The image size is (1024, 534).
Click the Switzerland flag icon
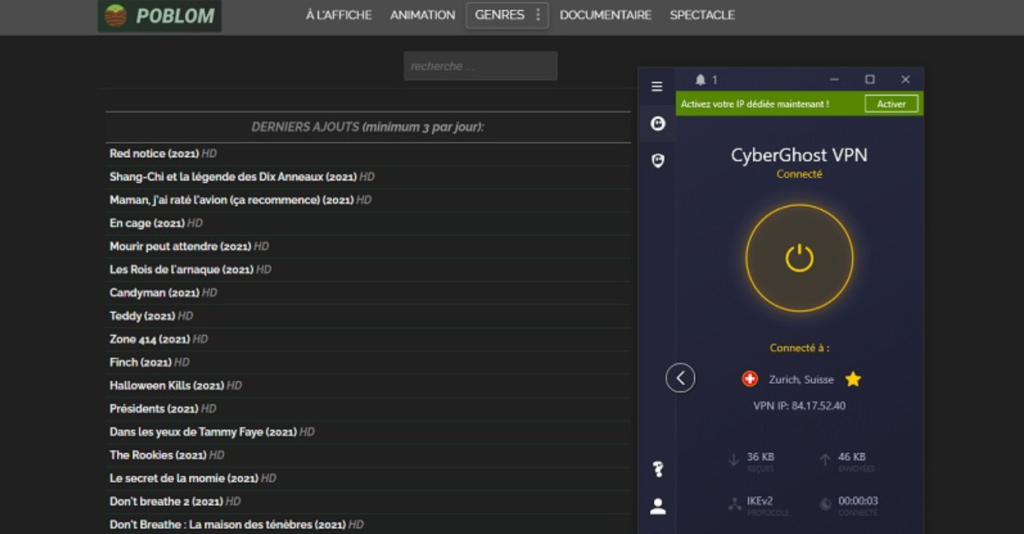tap(750, 379)
